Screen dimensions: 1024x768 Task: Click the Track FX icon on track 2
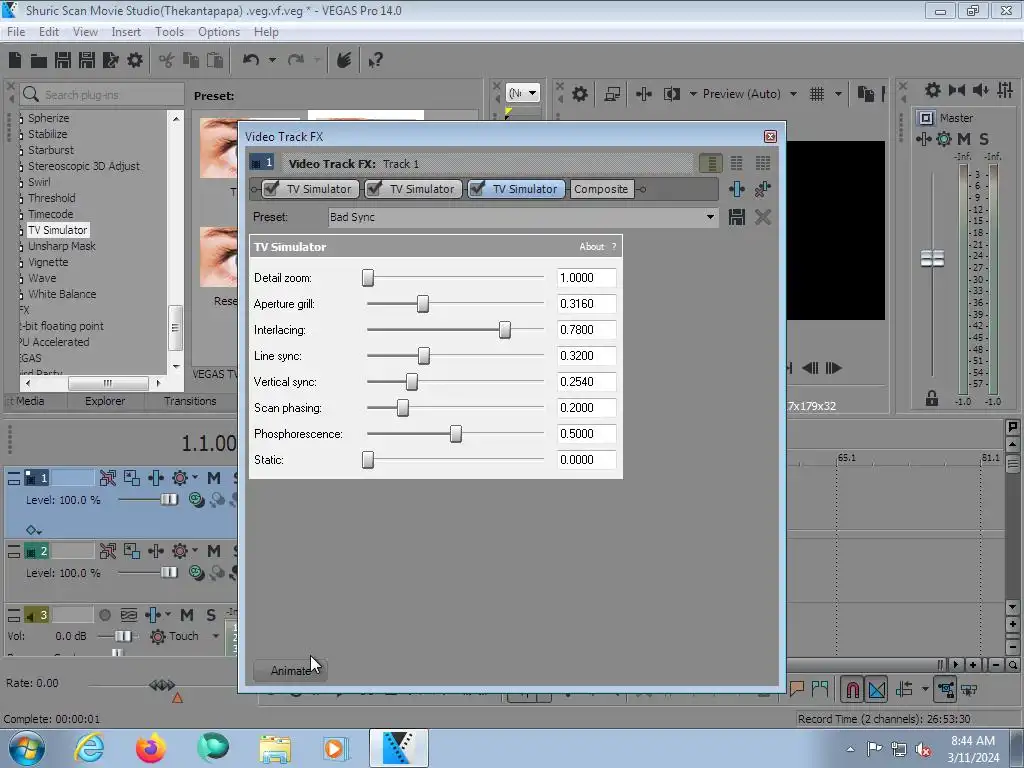tap(155, 551)
